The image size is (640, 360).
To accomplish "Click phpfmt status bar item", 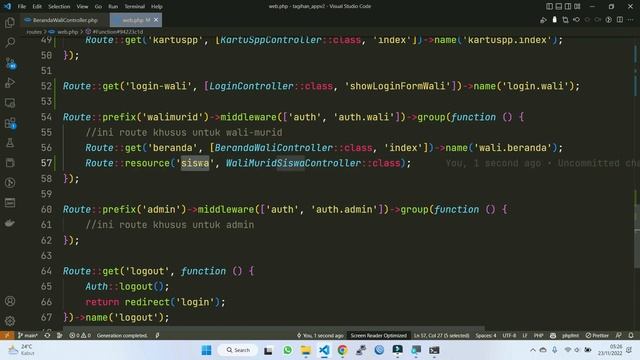I will click(x=570, y=335).
